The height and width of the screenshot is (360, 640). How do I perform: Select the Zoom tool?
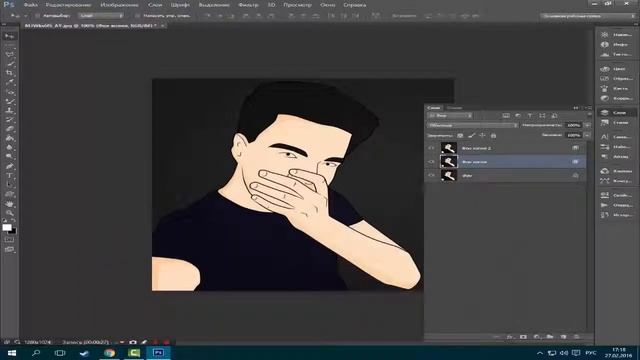point(9,213)
